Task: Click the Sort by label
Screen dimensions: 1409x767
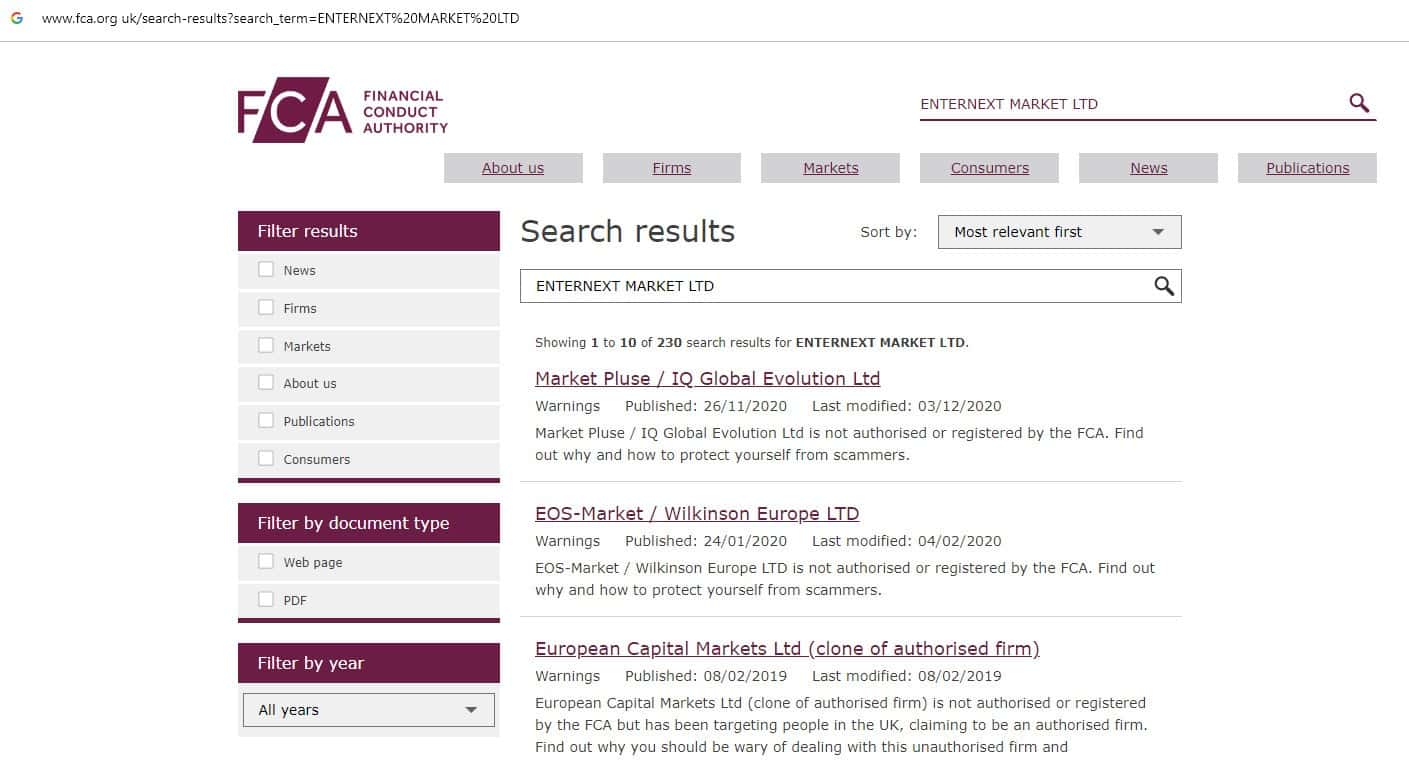Action: click(889, 232)
